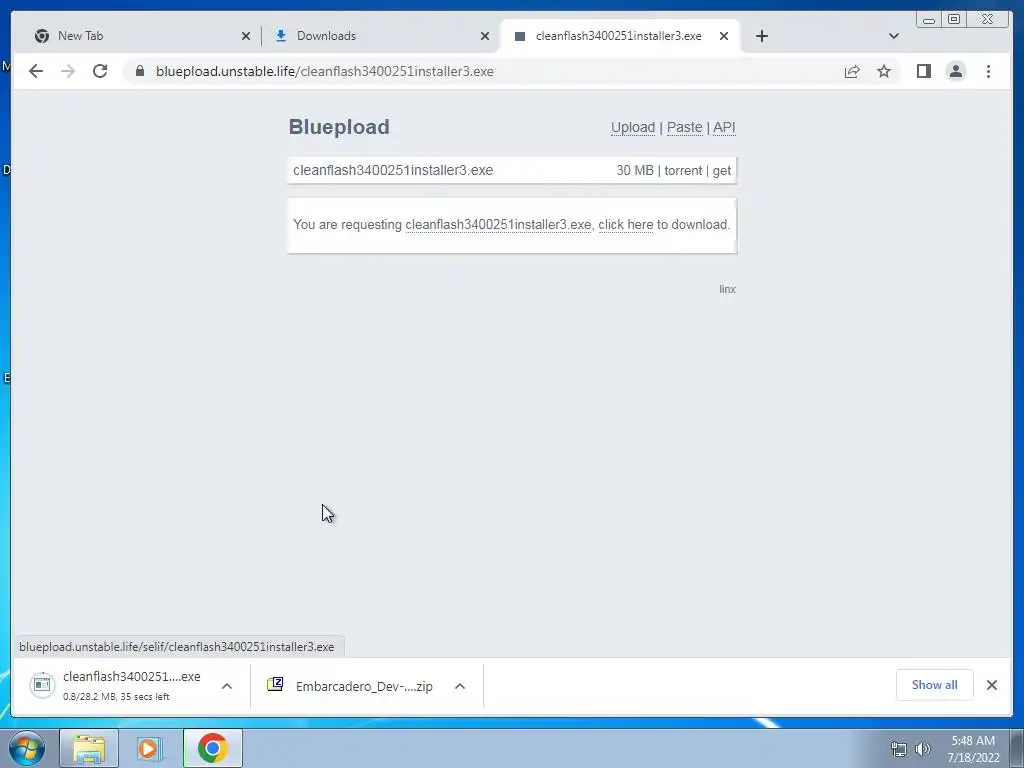Open the side panel icon

pyautogui.click(x=923, y=71)
